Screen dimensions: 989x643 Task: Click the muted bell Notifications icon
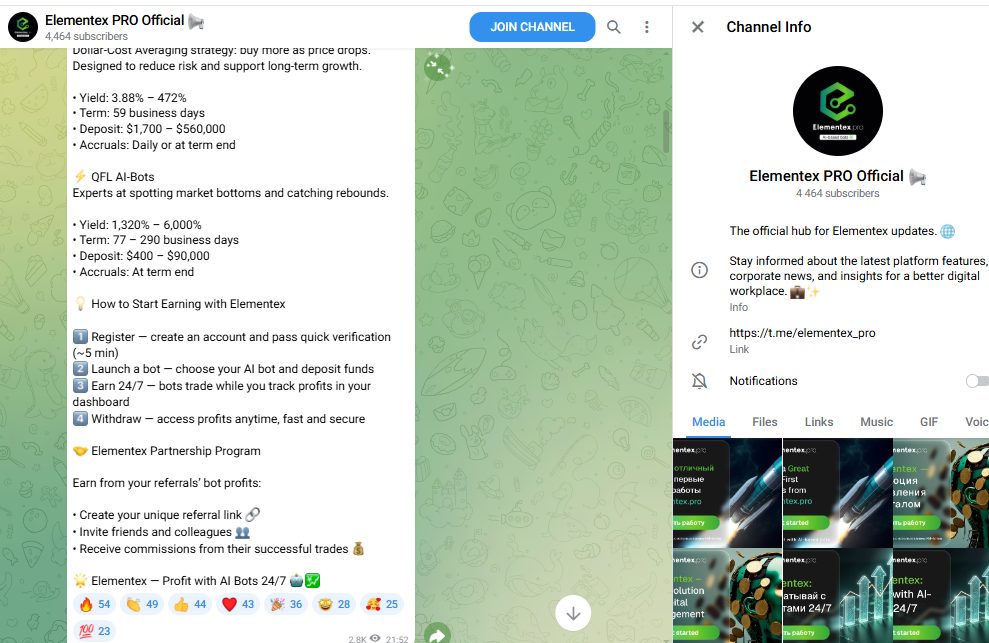coord(699,381)
